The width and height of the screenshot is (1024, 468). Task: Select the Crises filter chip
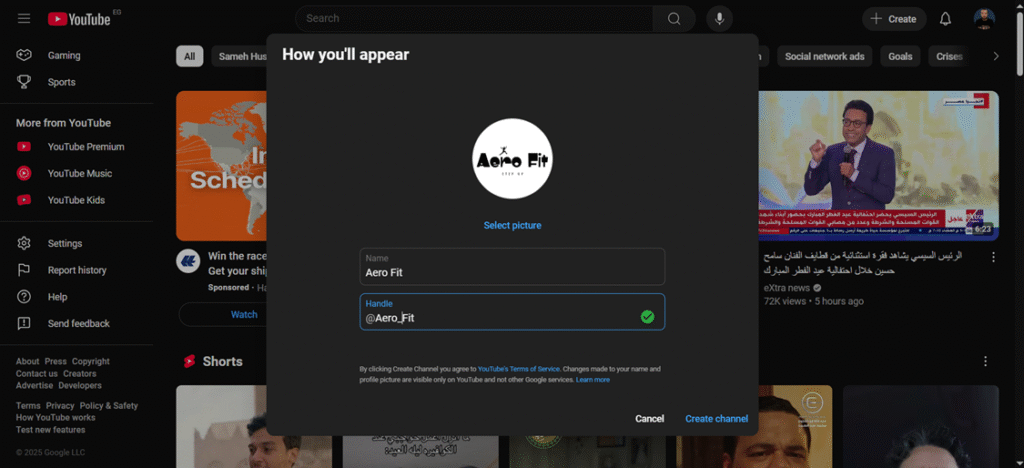pos(948,56)
